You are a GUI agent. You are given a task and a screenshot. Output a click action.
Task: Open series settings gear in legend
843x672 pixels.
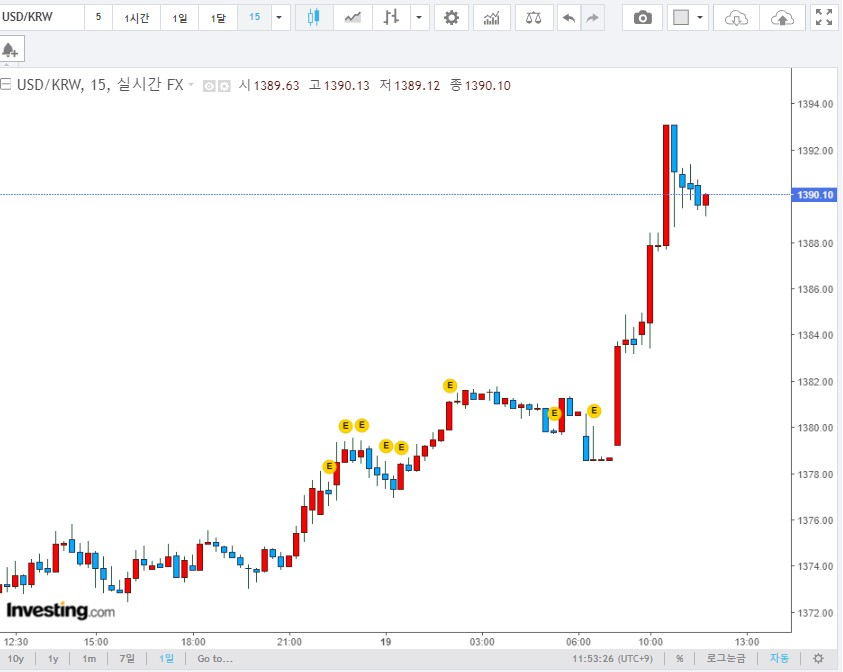(x=224, y=86)
